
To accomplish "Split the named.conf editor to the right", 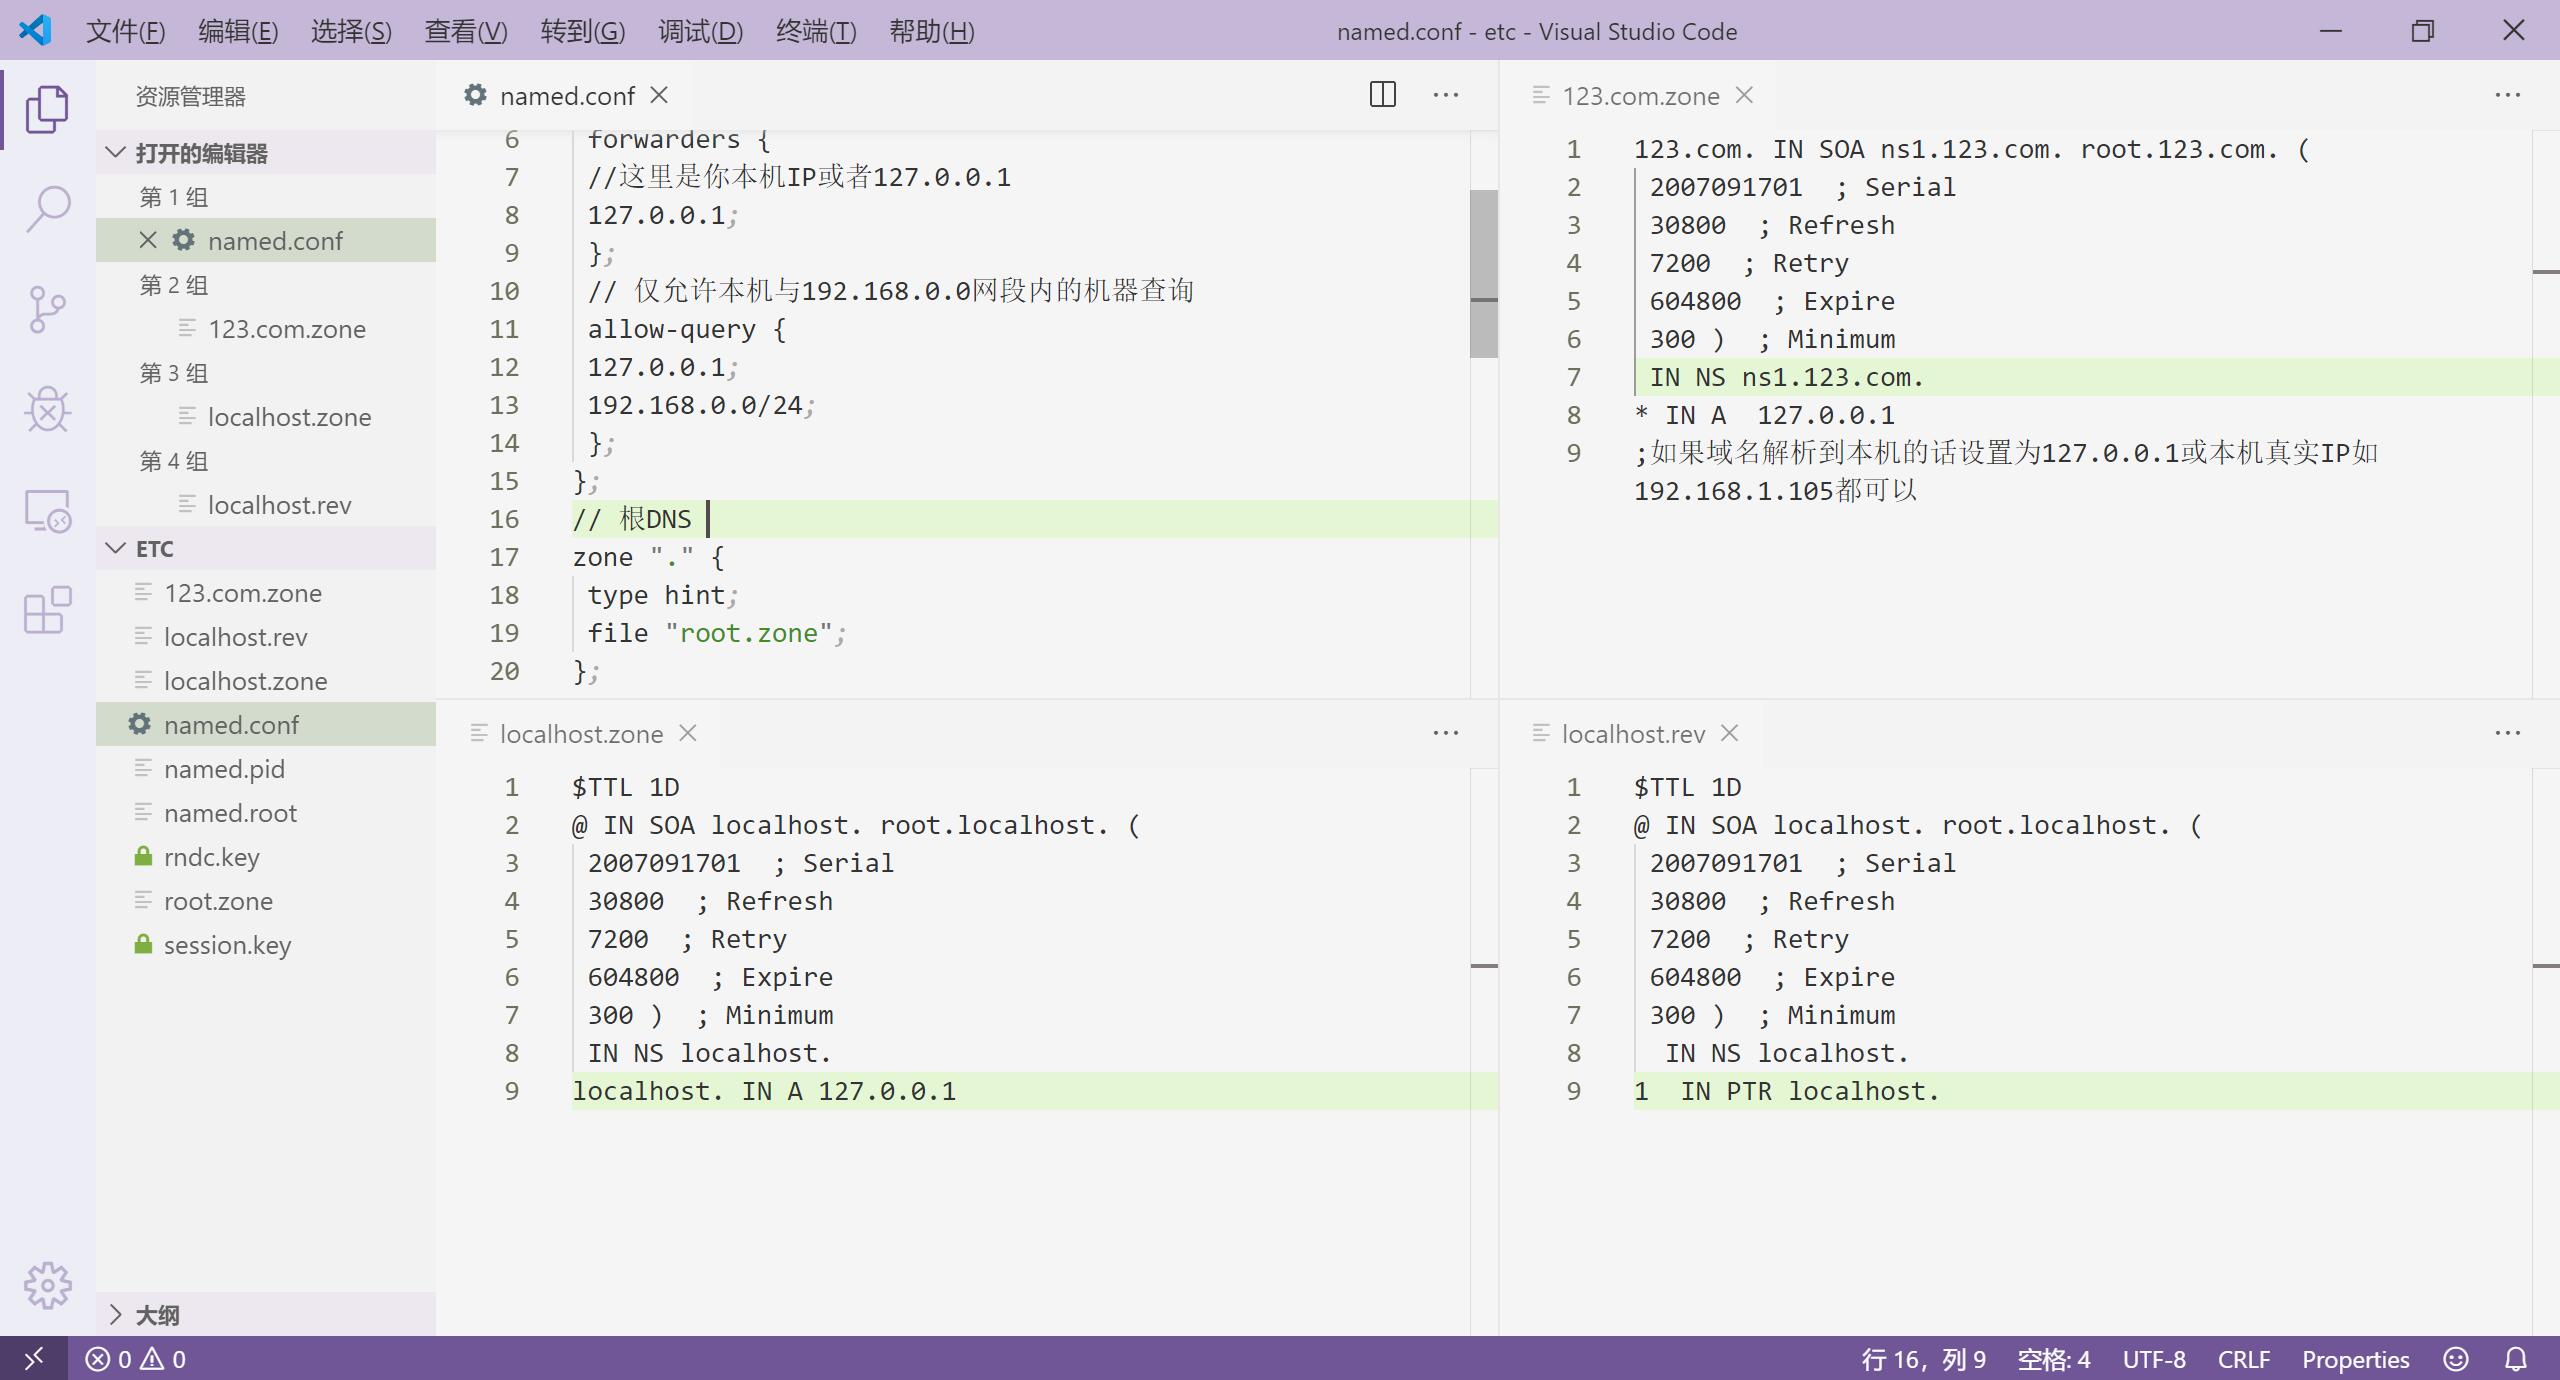I will (x=1382, y=95).
